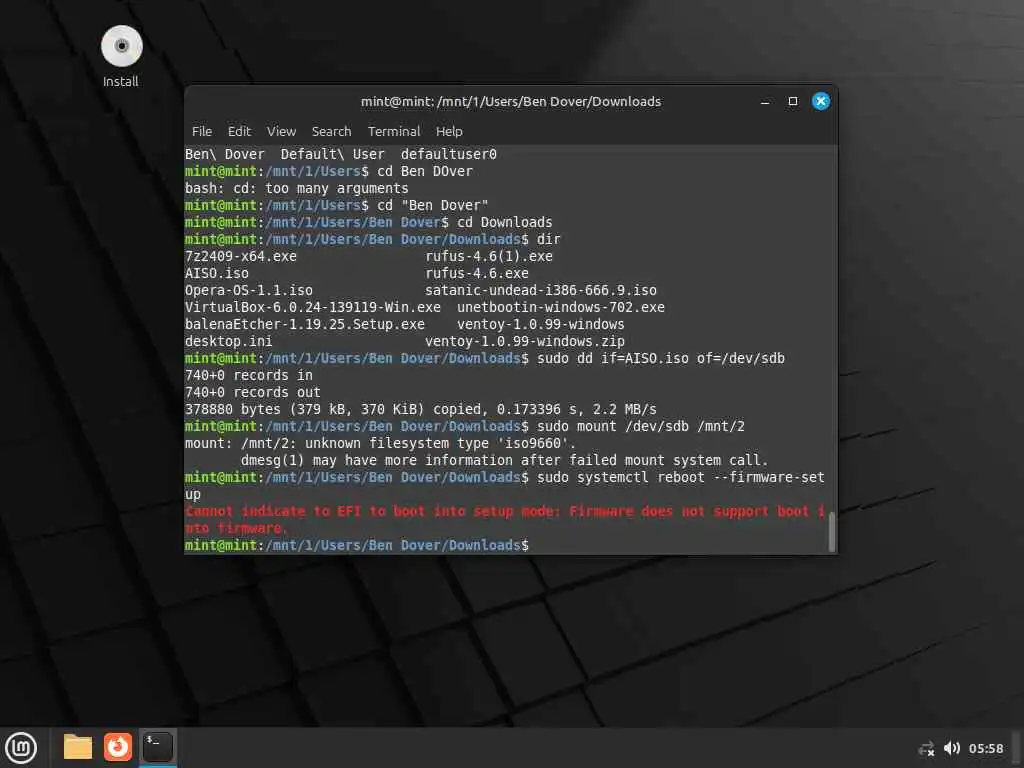Screen dimensions: 1024x768
Task: Open the Terminal menu
Action: [x=394, y=131]
